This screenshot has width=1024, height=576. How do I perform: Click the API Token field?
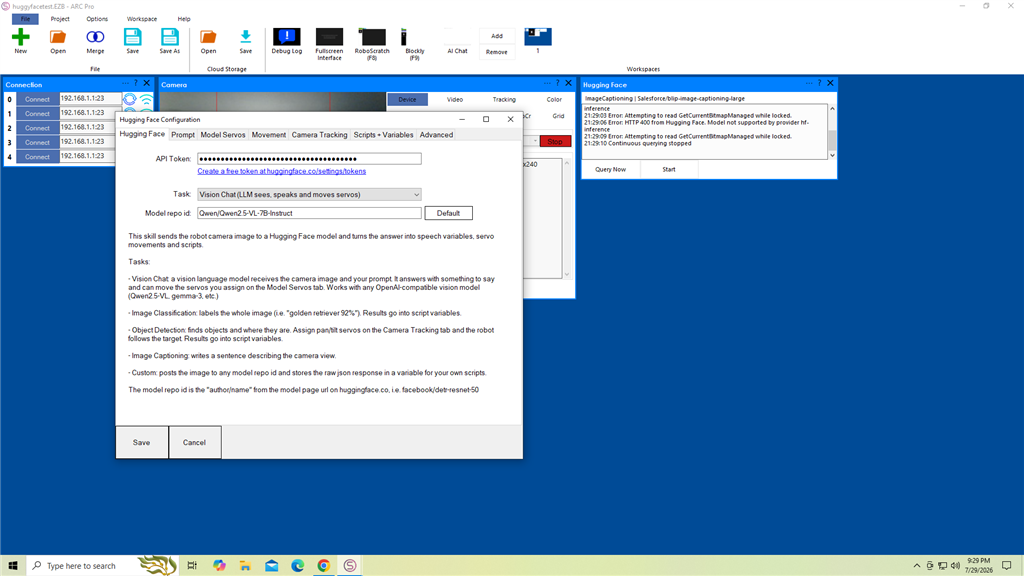tap(309, 159)
